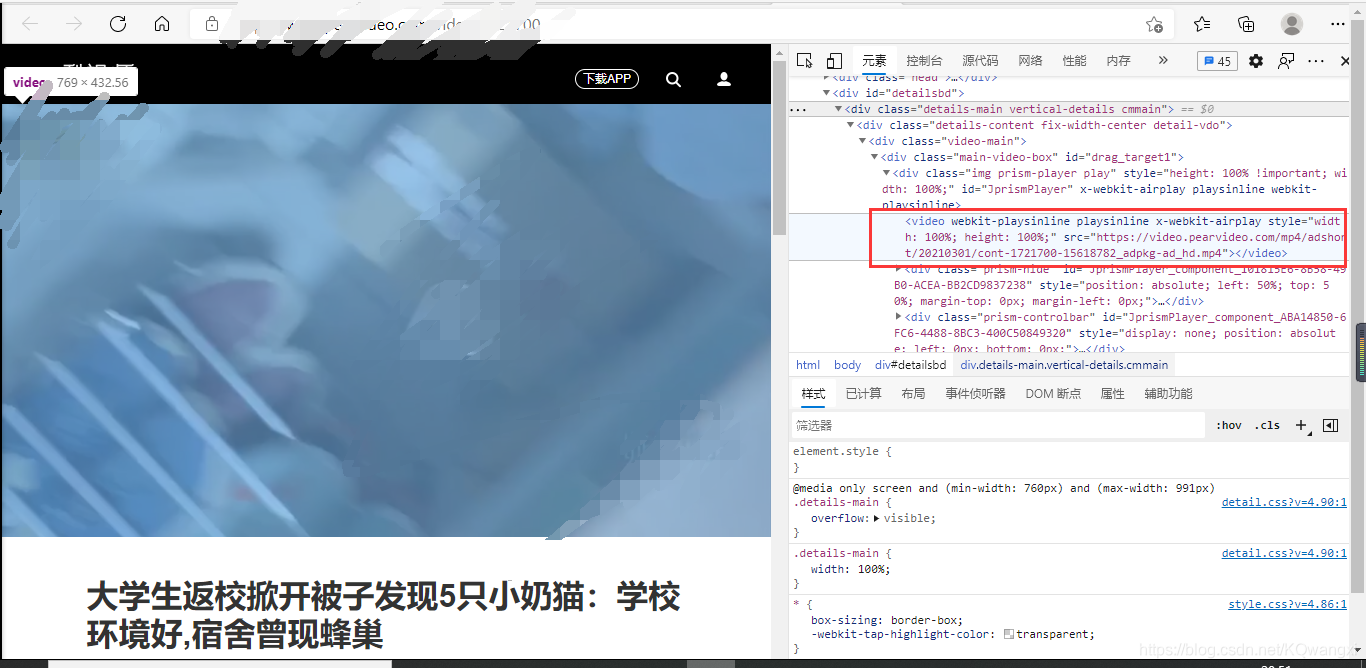The image size is (1366, 668).
Task: Collapse the video-main div node
Action: (863, 141)
